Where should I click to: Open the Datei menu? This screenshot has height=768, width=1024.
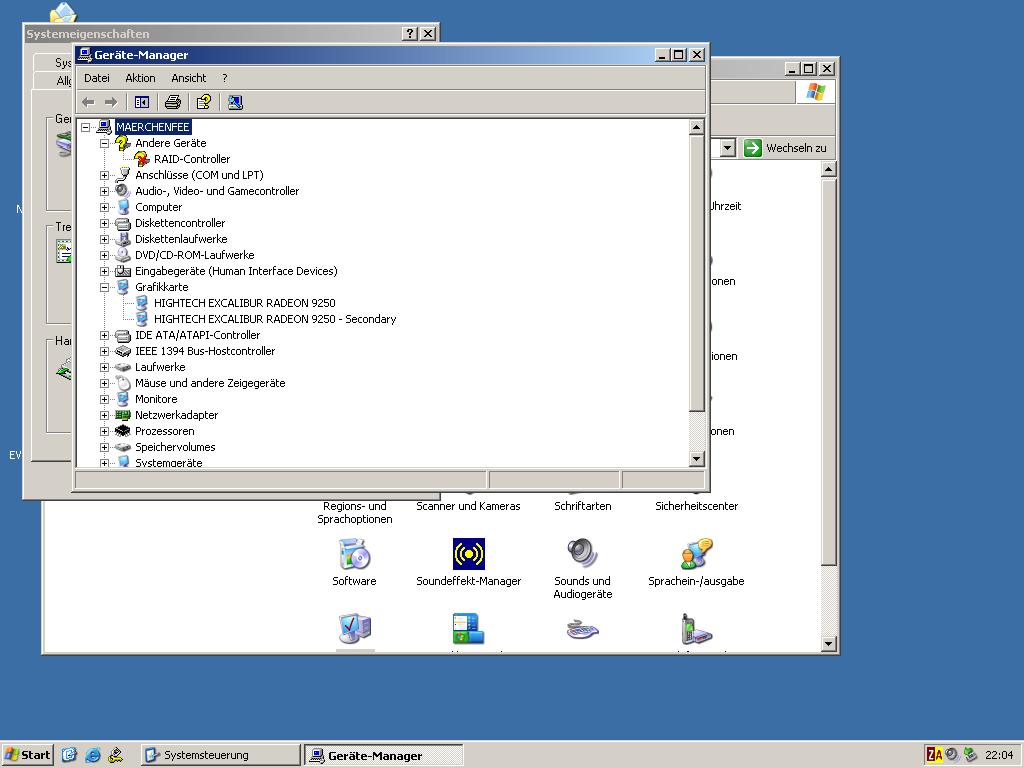97,78
